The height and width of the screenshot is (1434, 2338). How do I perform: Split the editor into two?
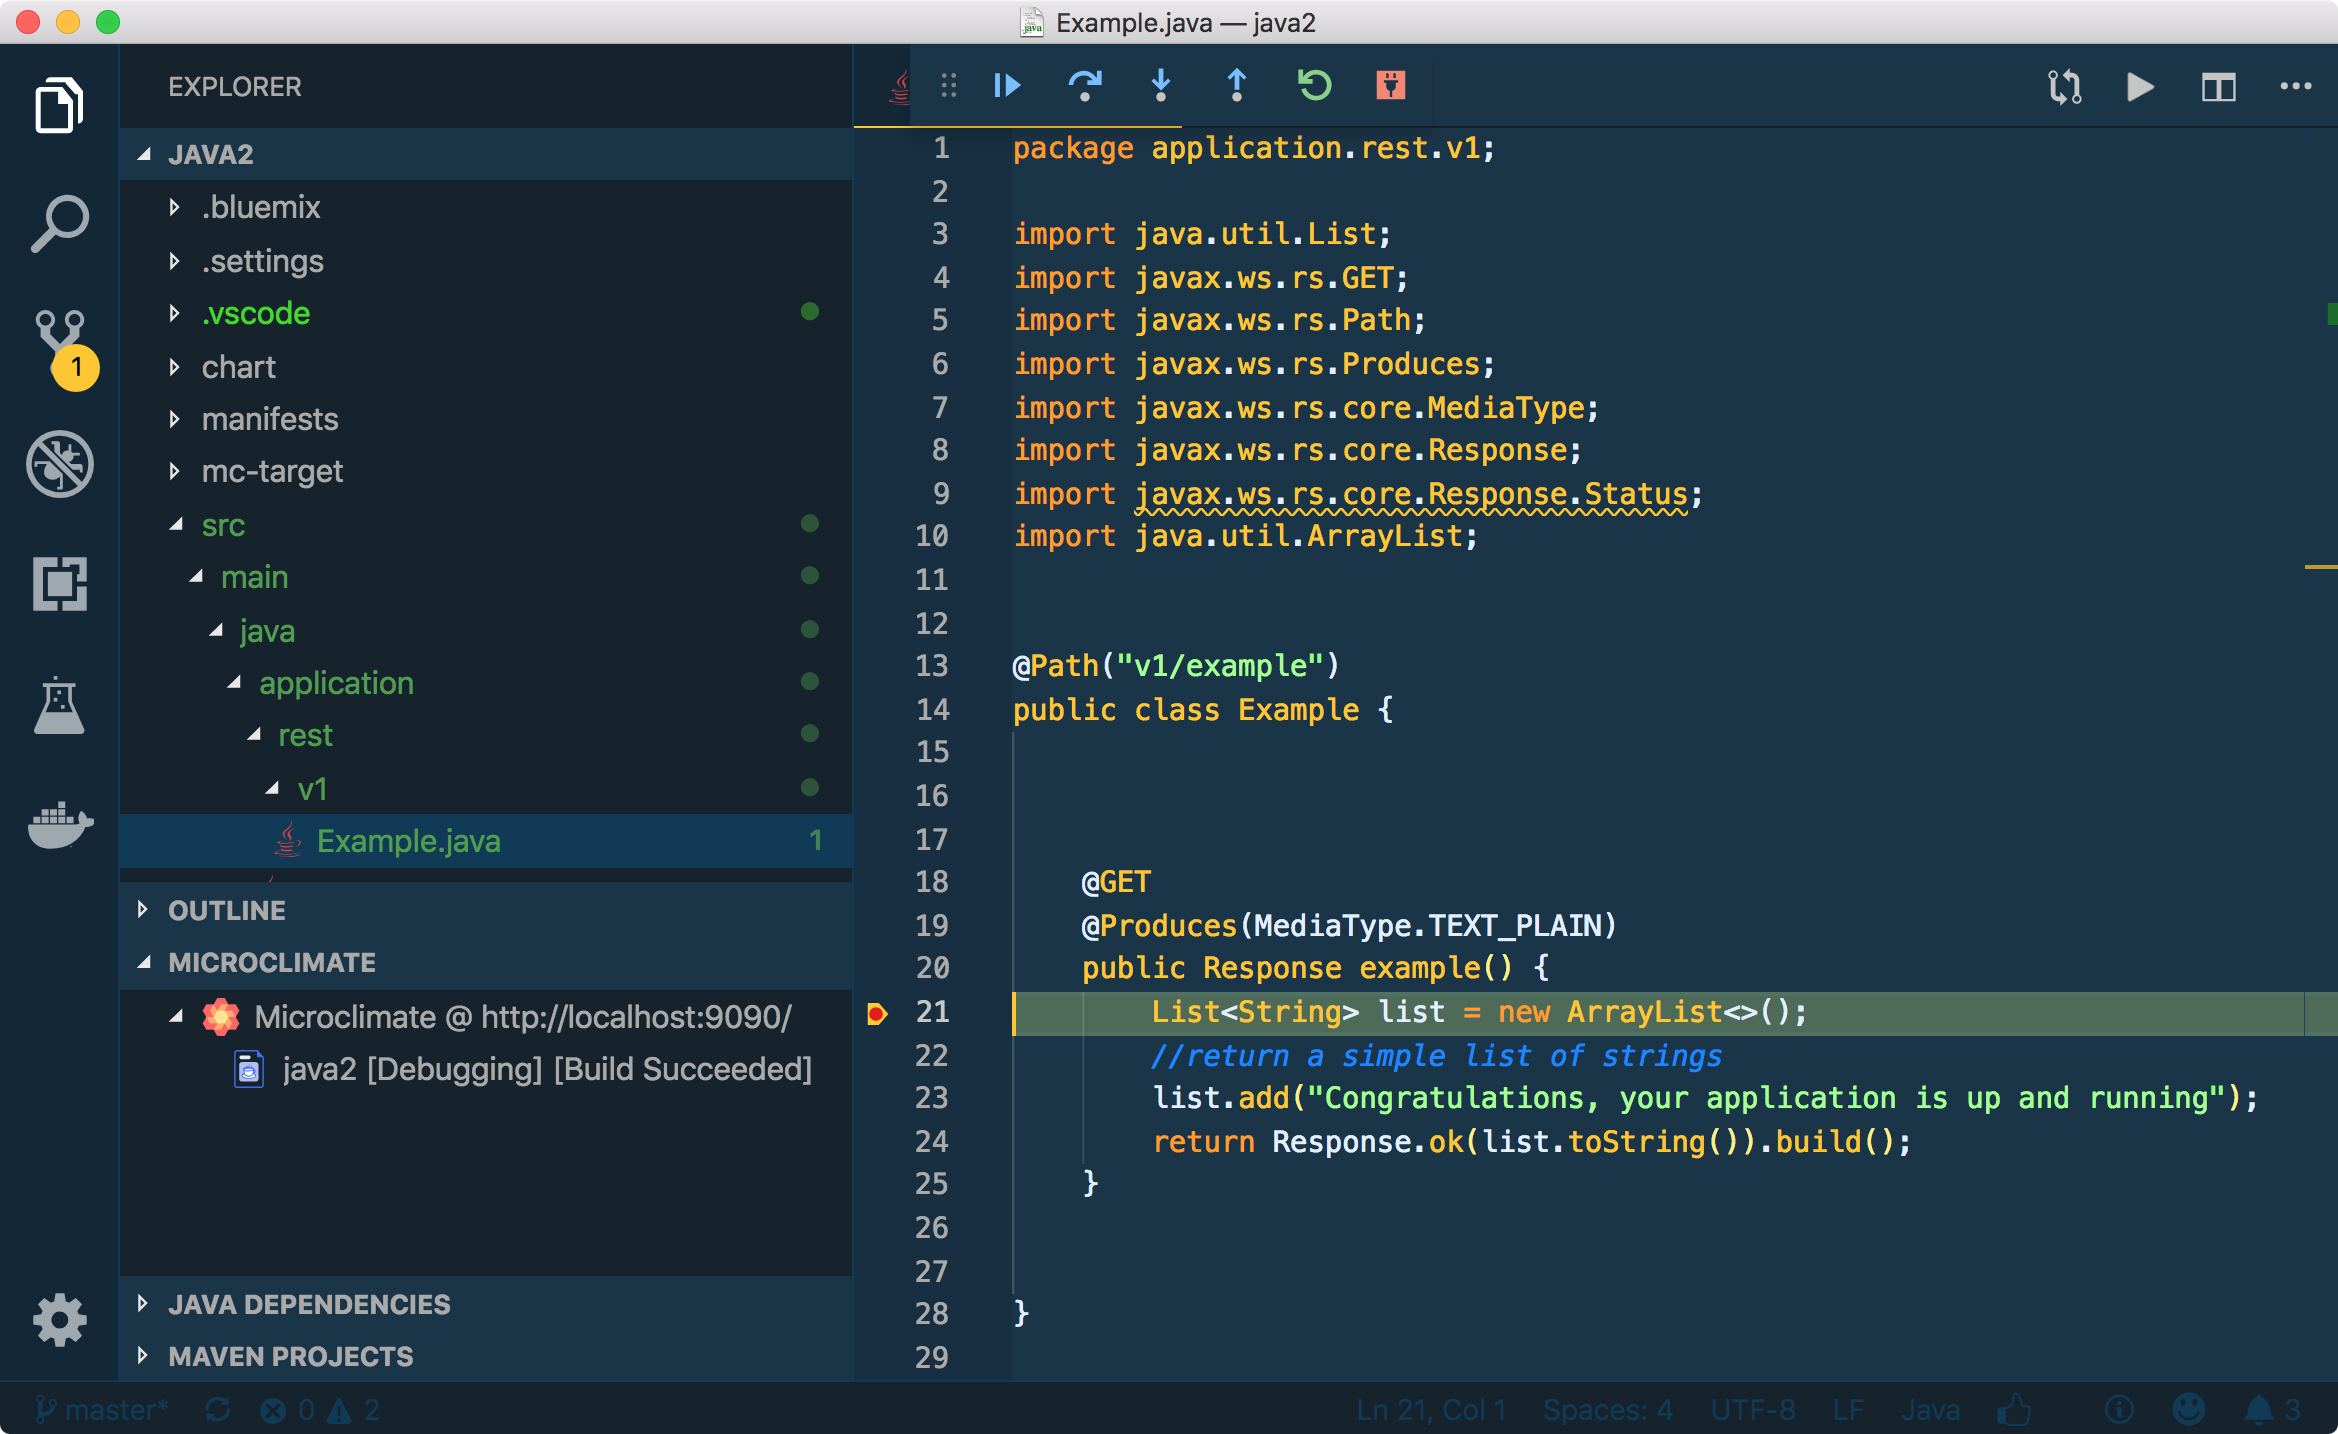click(x=2218, y=87)
